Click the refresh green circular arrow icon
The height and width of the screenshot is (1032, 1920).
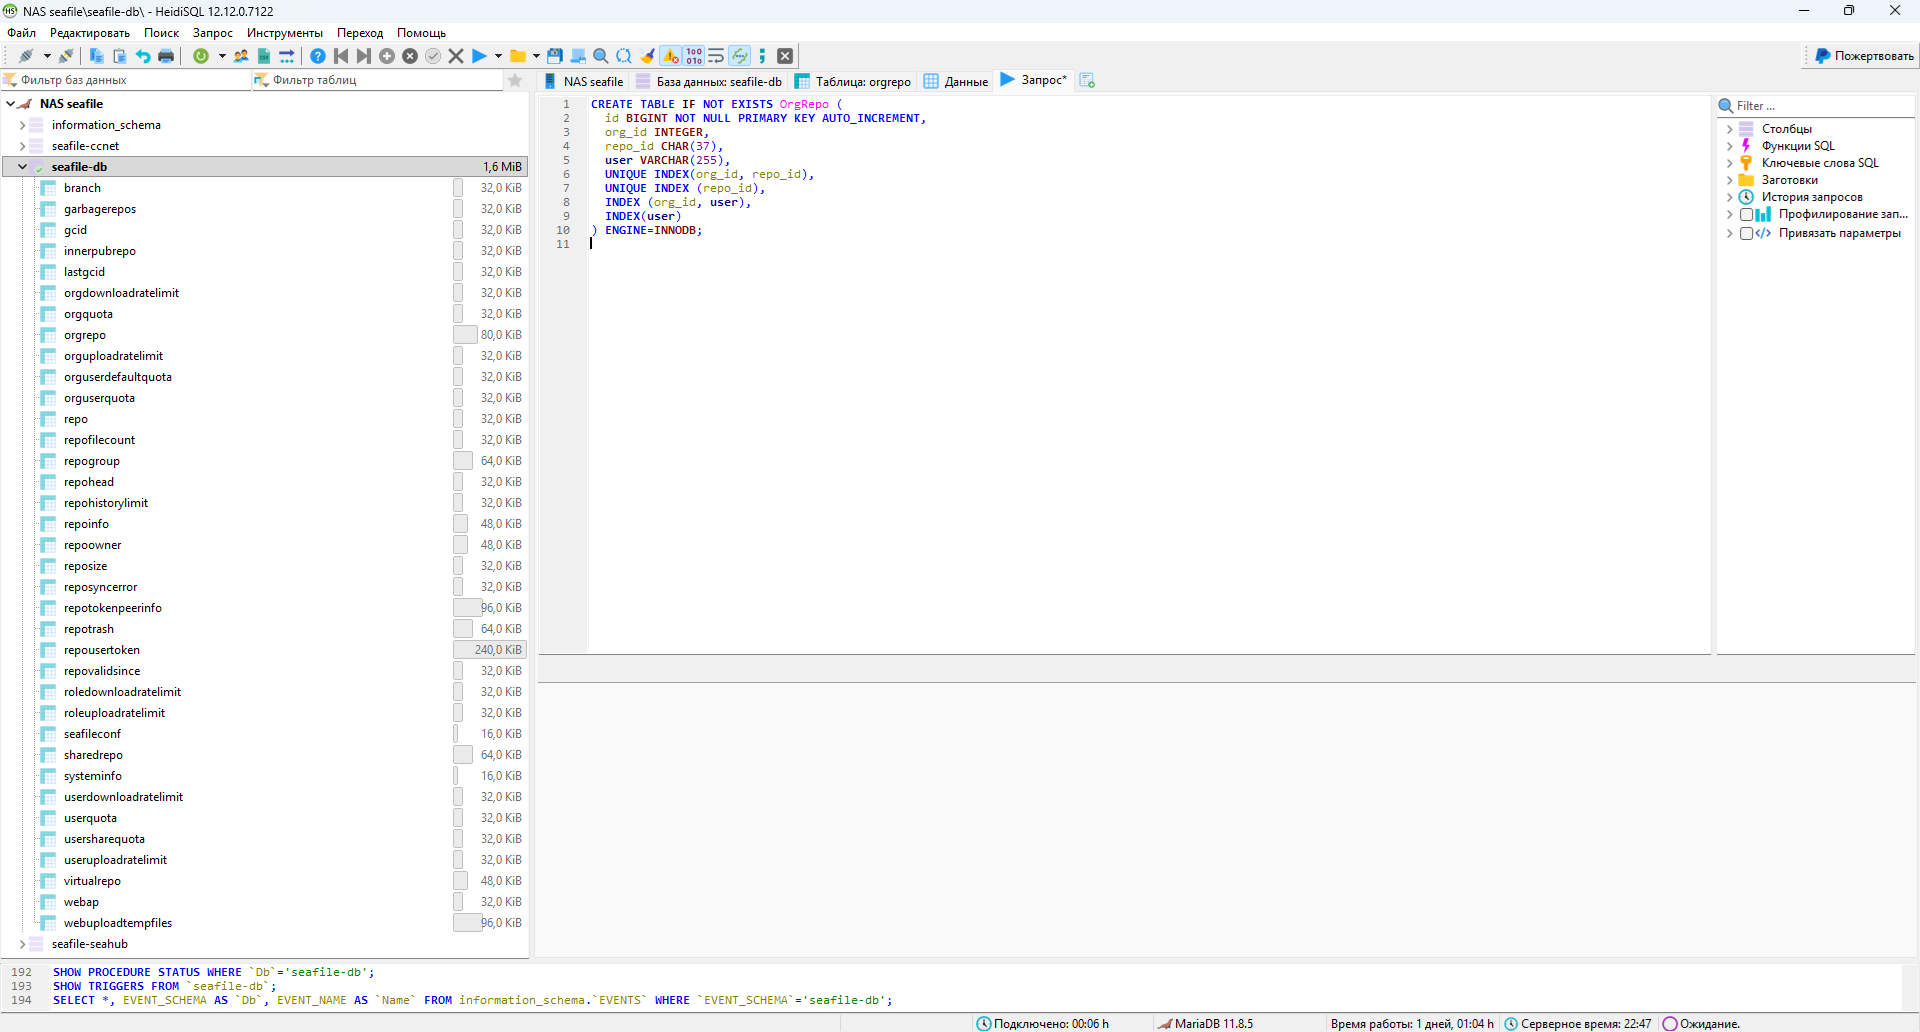[201, 56]
